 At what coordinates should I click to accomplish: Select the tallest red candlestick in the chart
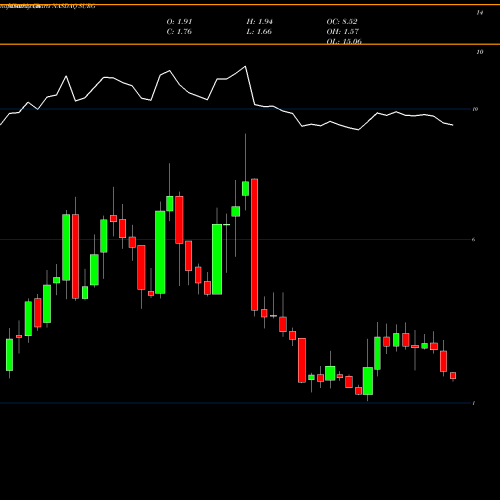click(x=255, y=245)
